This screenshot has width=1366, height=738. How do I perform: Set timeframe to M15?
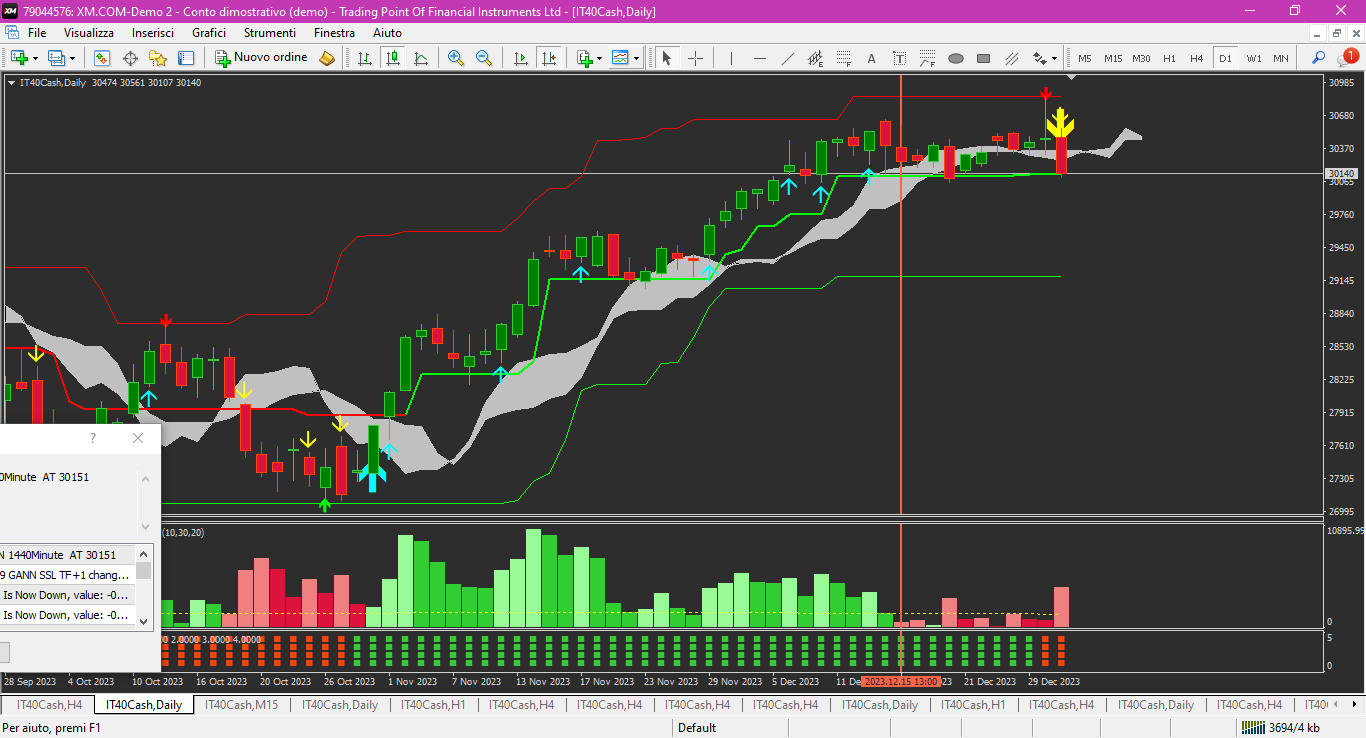coord(1113,58)
